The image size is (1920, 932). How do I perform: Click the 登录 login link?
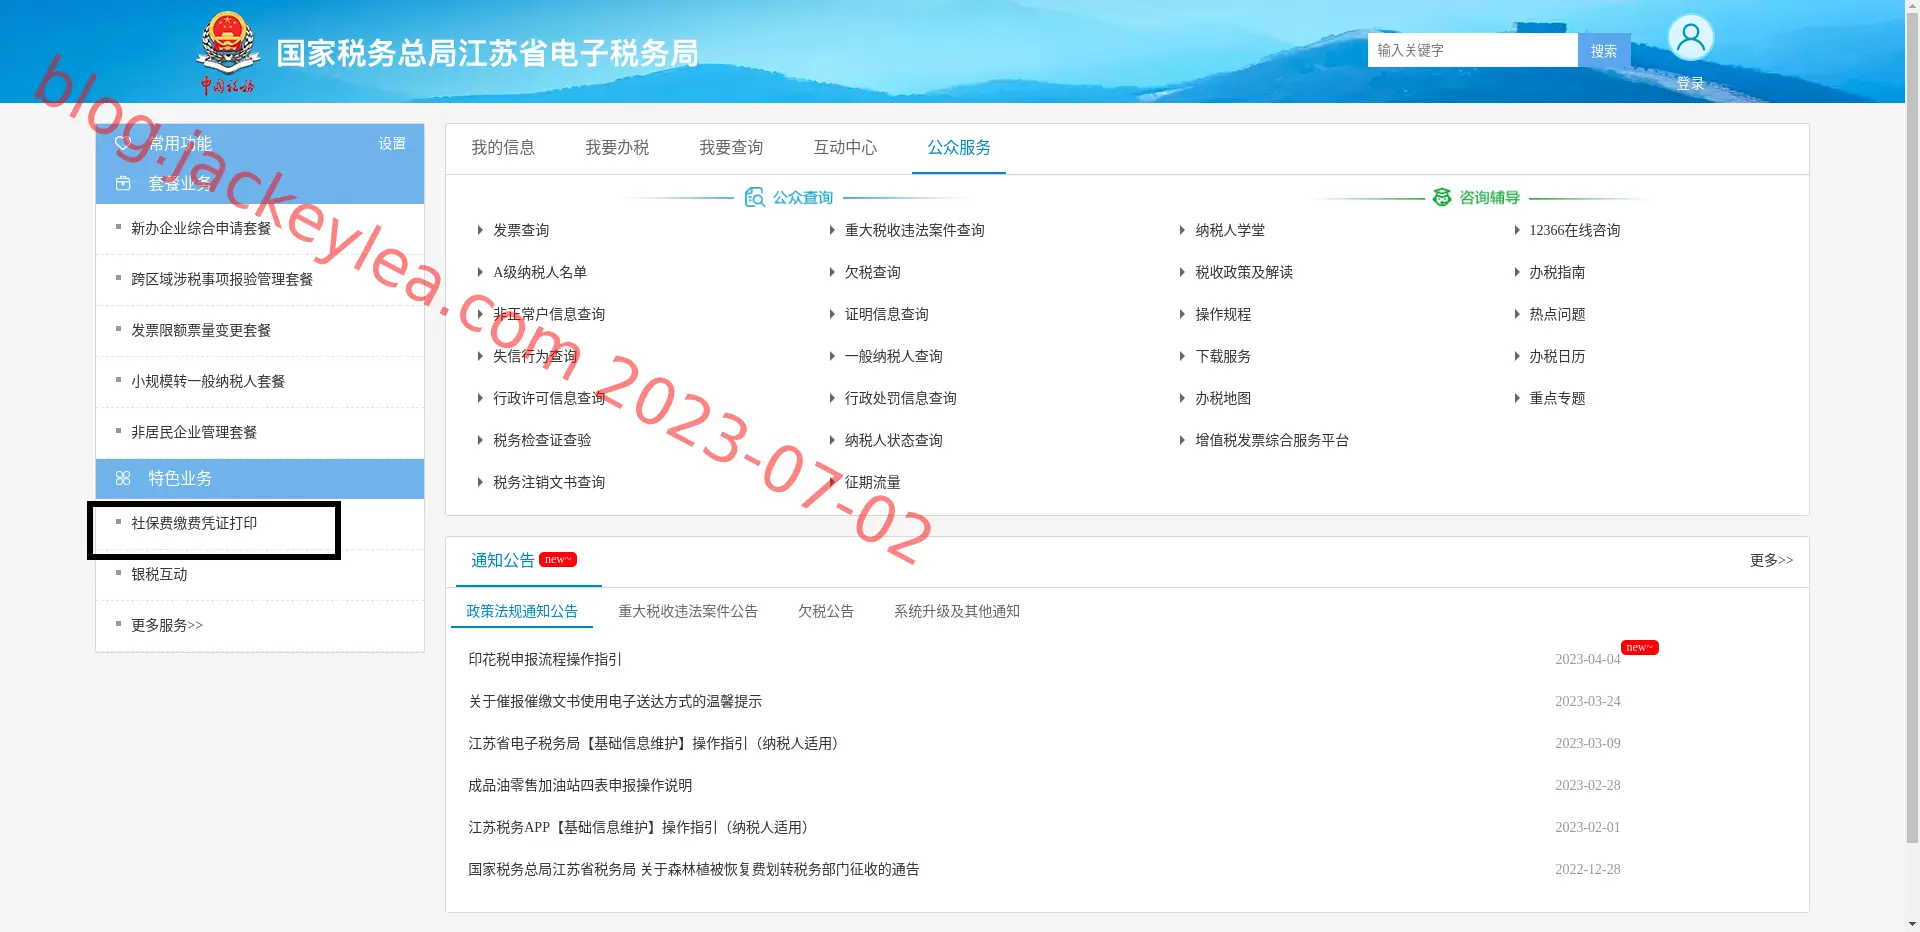[1690, 83]
